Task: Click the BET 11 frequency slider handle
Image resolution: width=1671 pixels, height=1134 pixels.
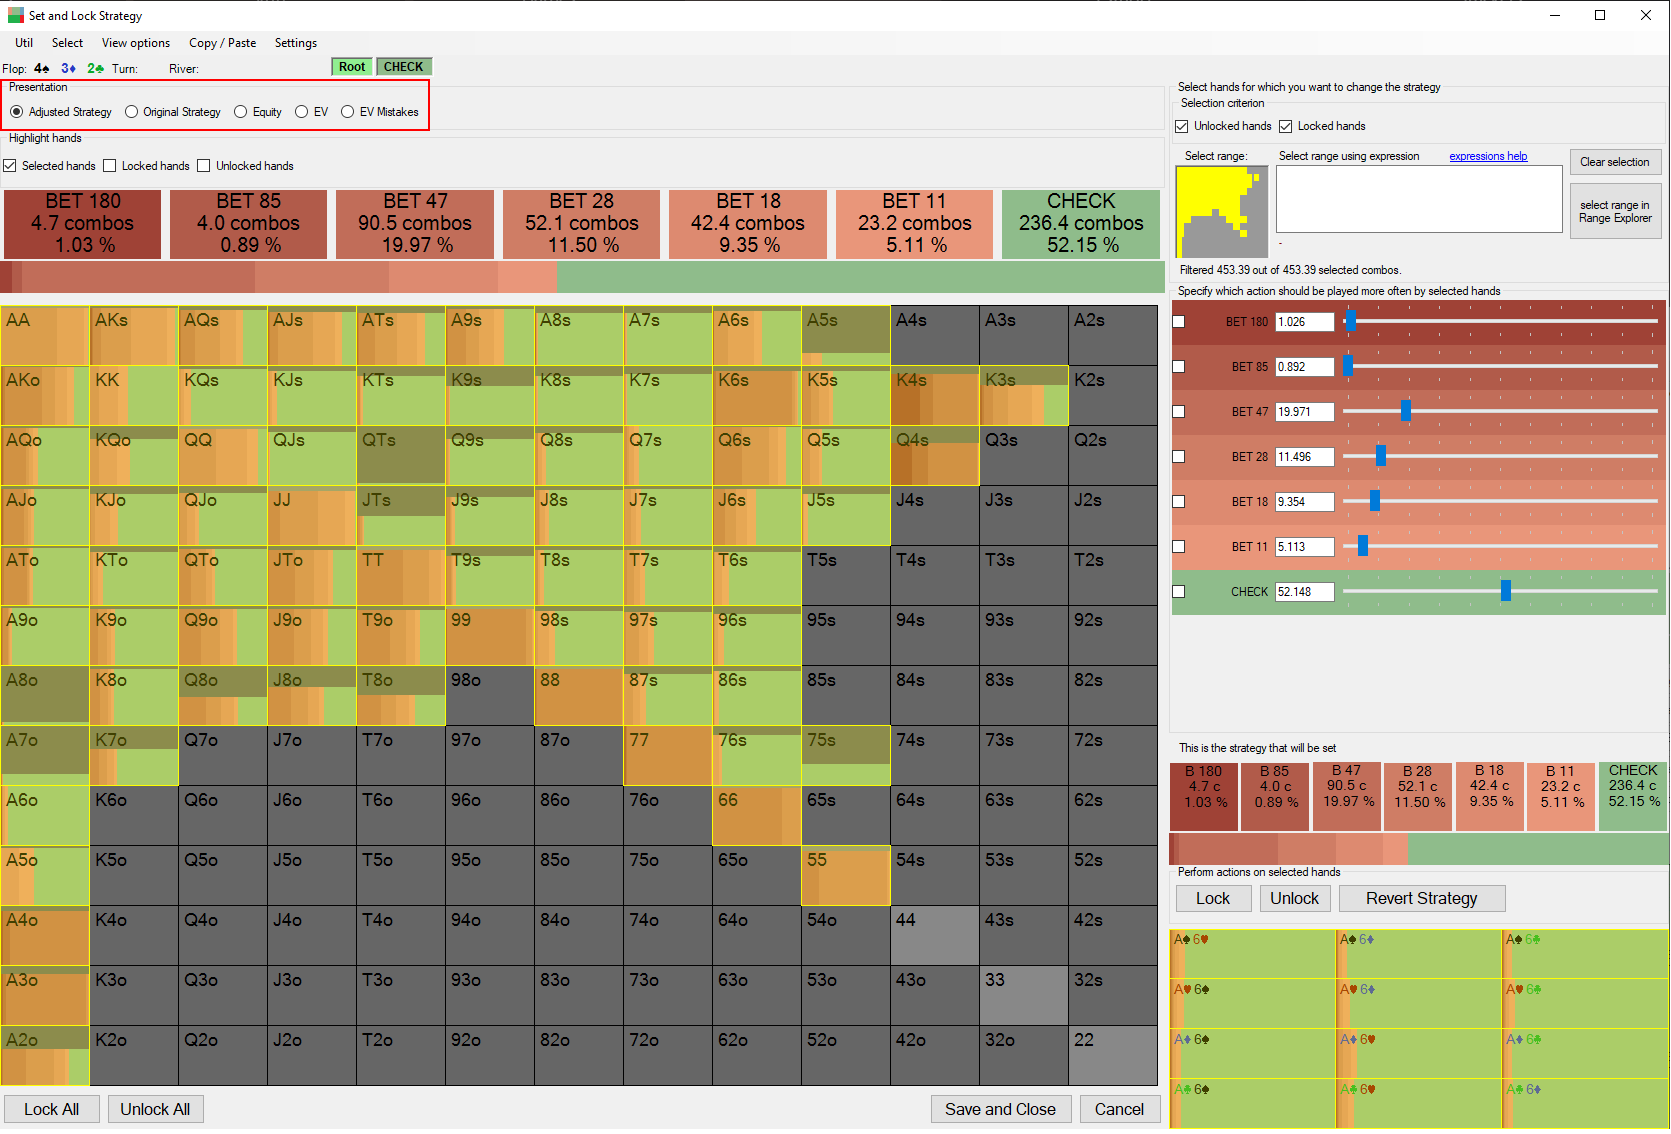Action: pyautogui.click(x=1363, y=545)
